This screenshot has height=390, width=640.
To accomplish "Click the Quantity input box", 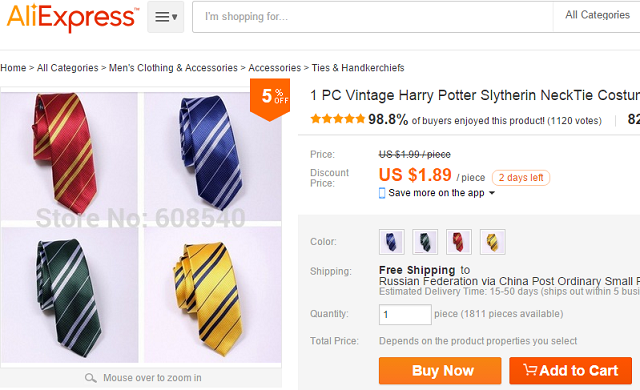I will (x=405, y=314).
